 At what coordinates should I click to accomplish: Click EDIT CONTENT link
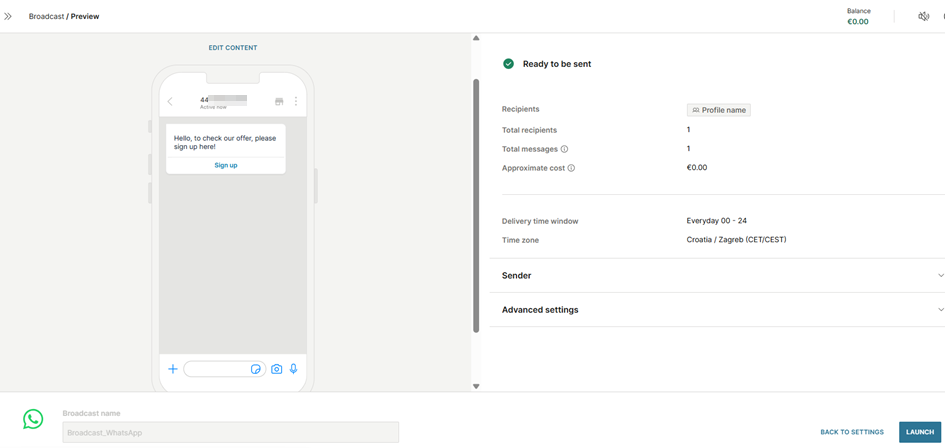click(x=233, y=48)
